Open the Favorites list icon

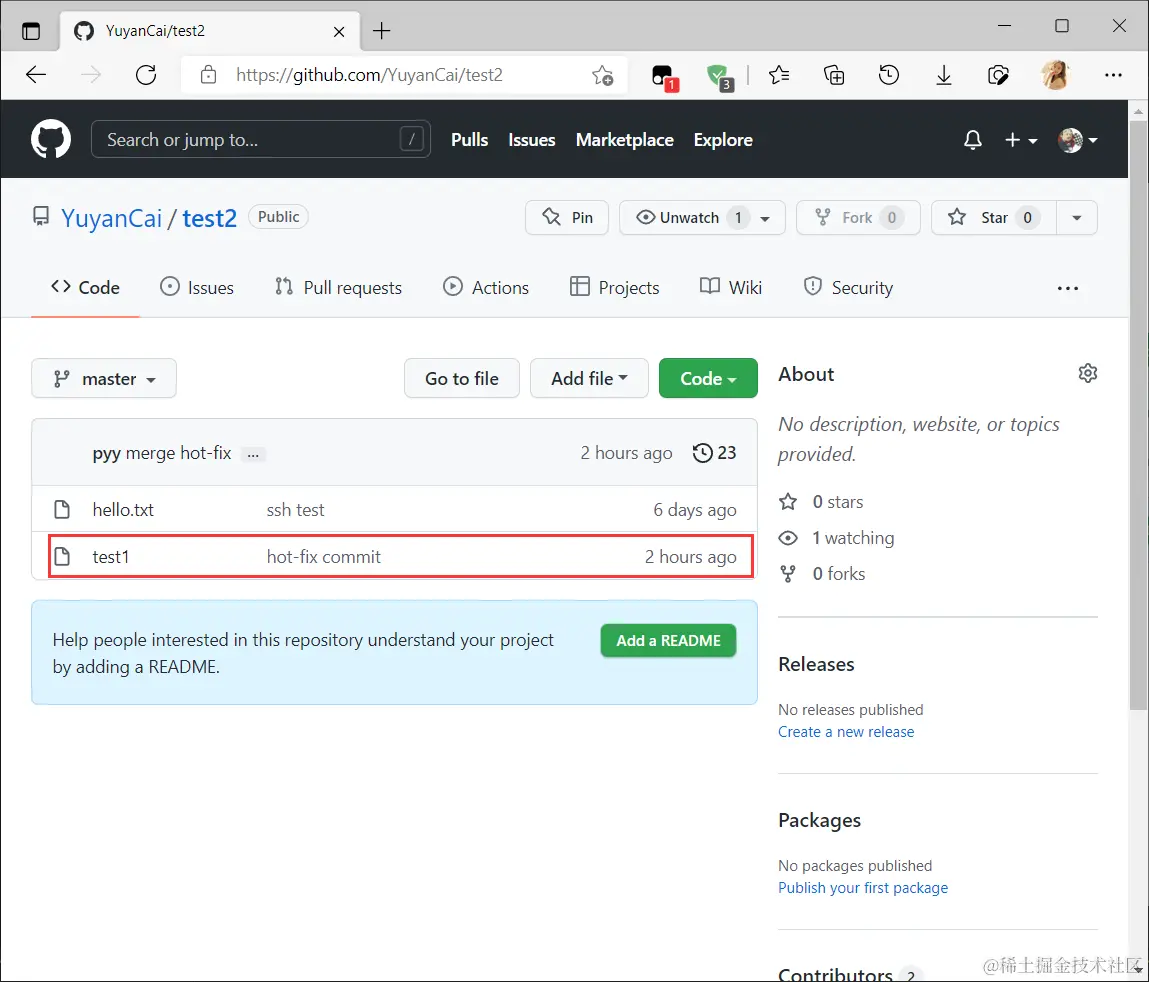coord(779,75)
